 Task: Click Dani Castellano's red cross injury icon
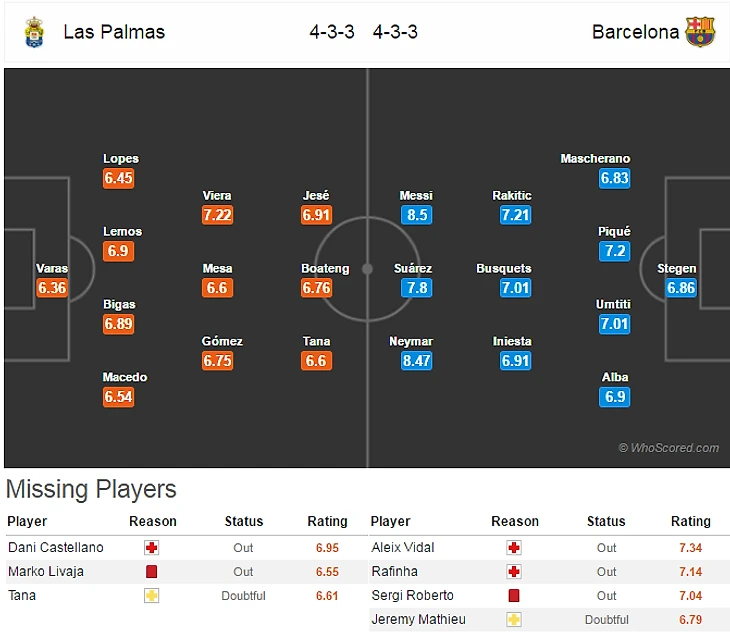151,548
